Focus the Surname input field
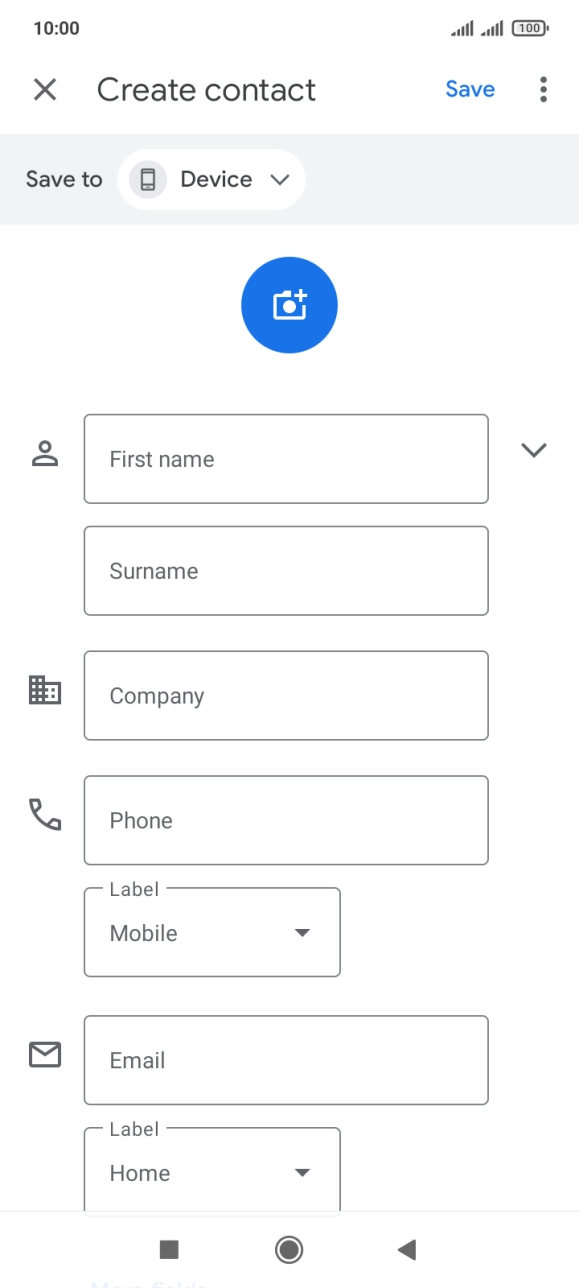The height and width of the screenshot is (1288, 579). click(286, 570)
